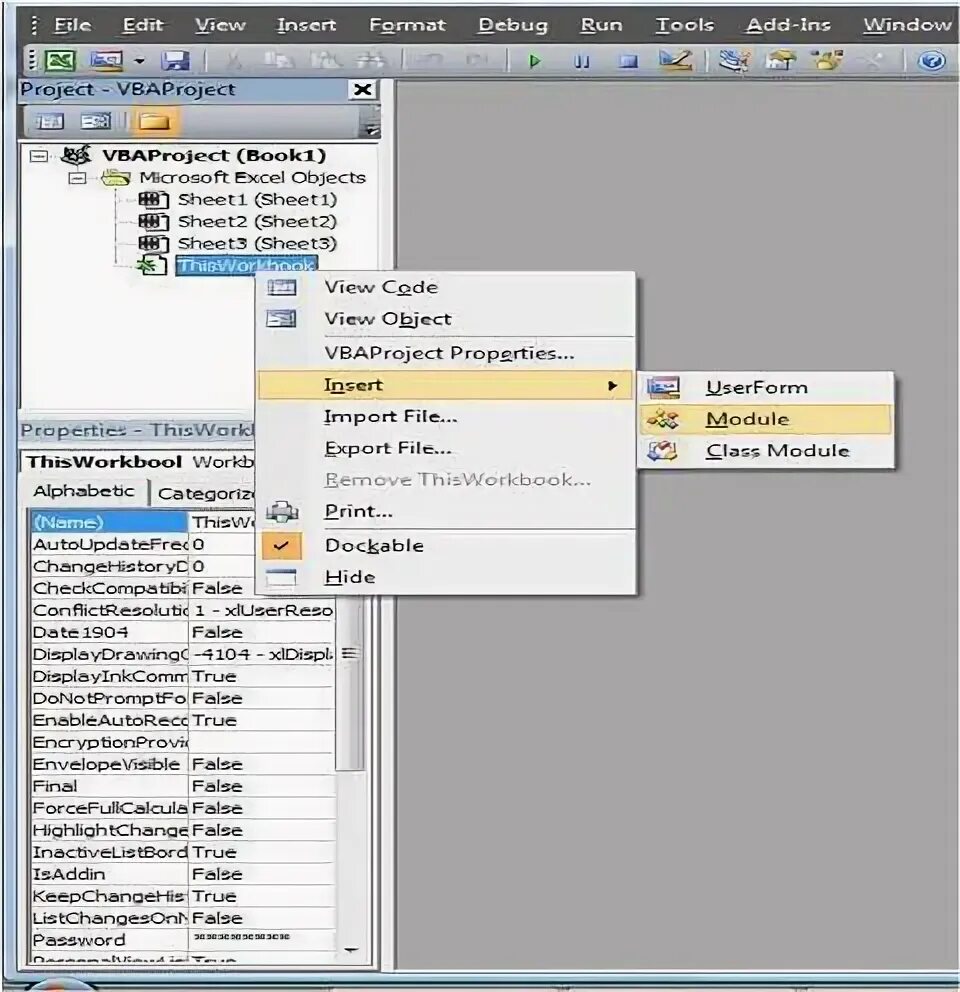Select Sheet2 (Sheet2) in project tree

pos(257,221)
